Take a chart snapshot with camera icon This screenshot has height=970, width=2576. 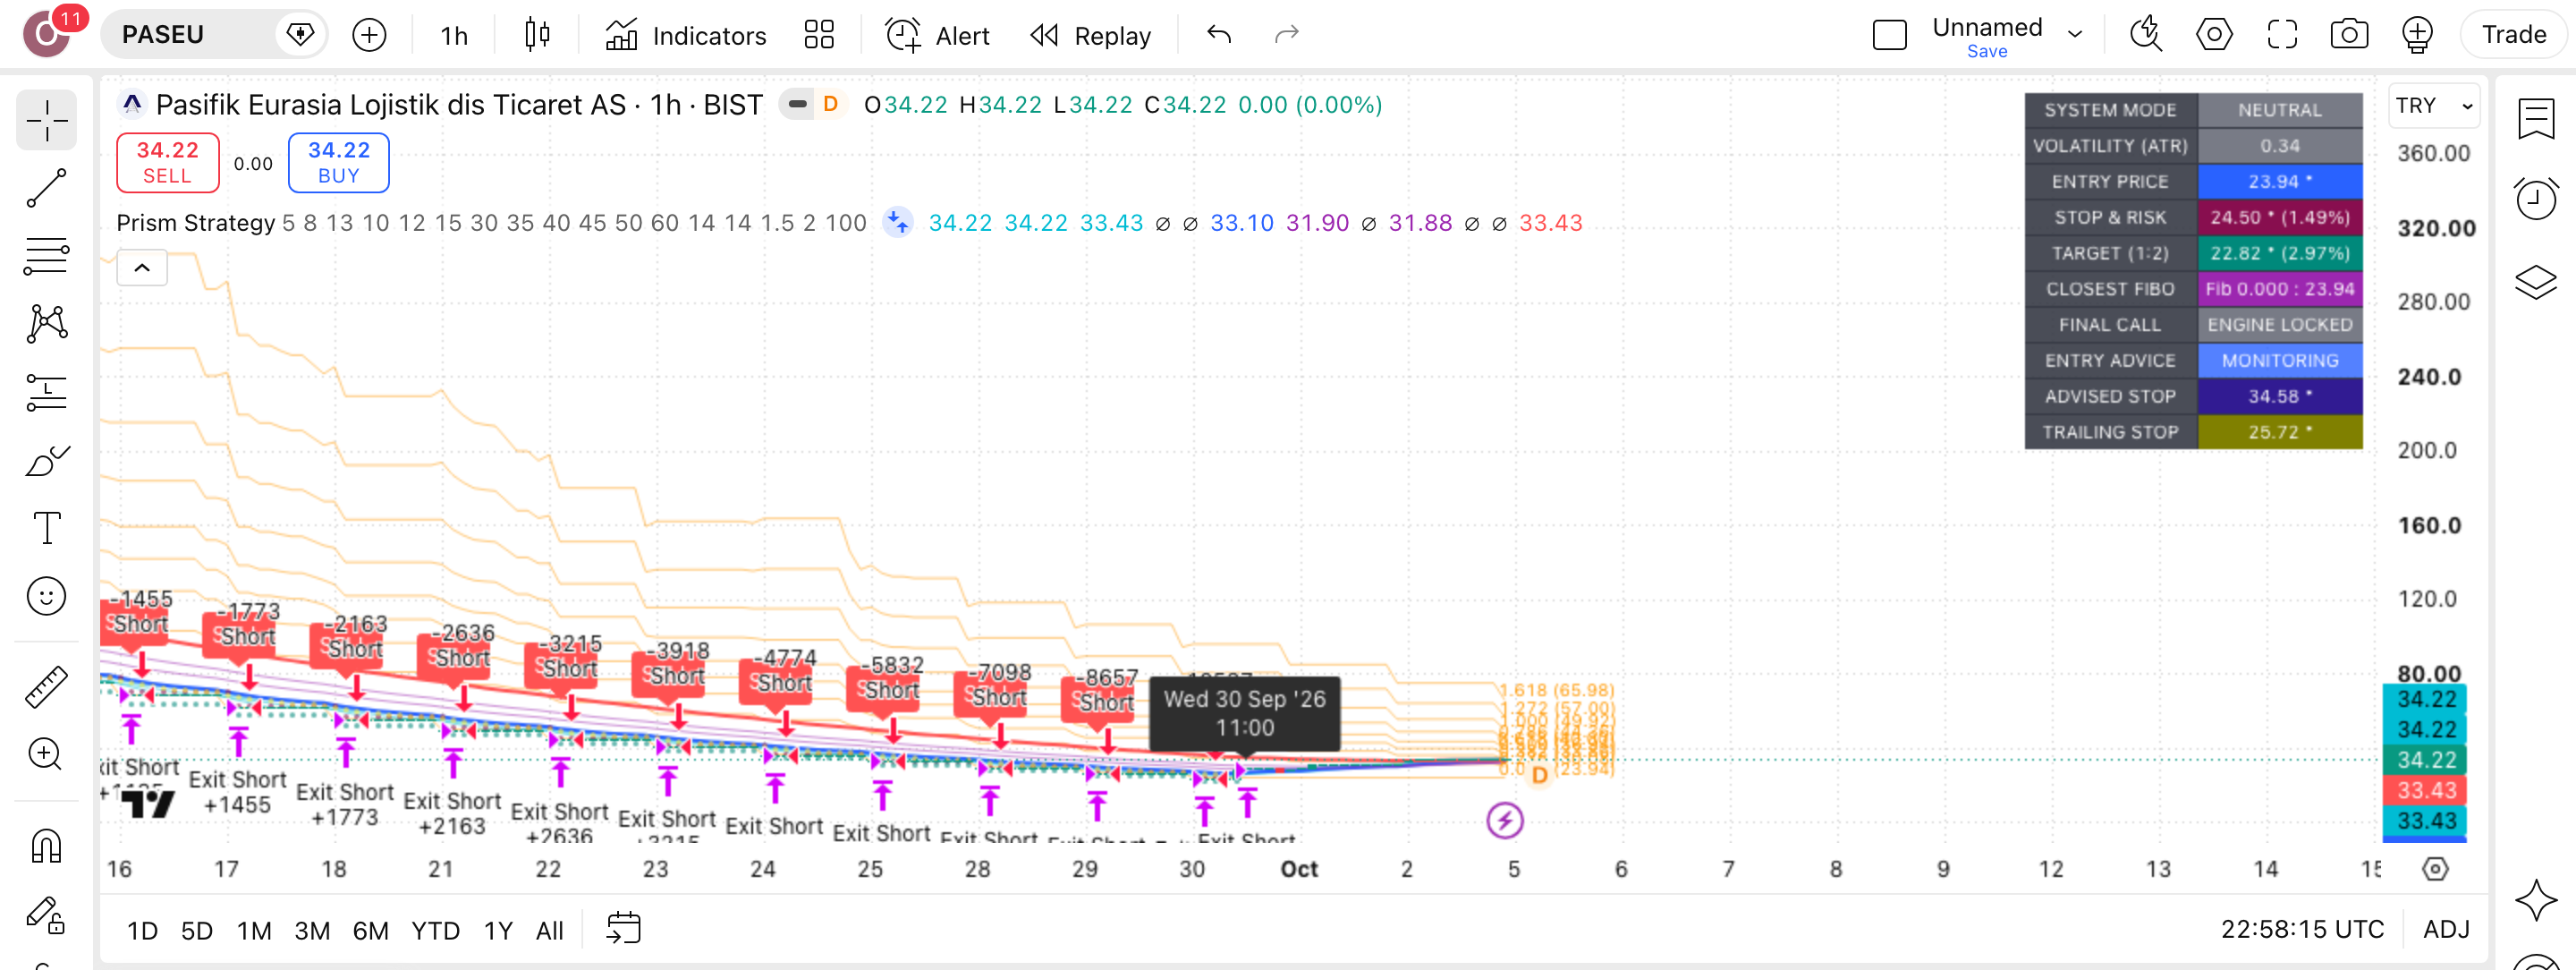tap(2349, 35)
